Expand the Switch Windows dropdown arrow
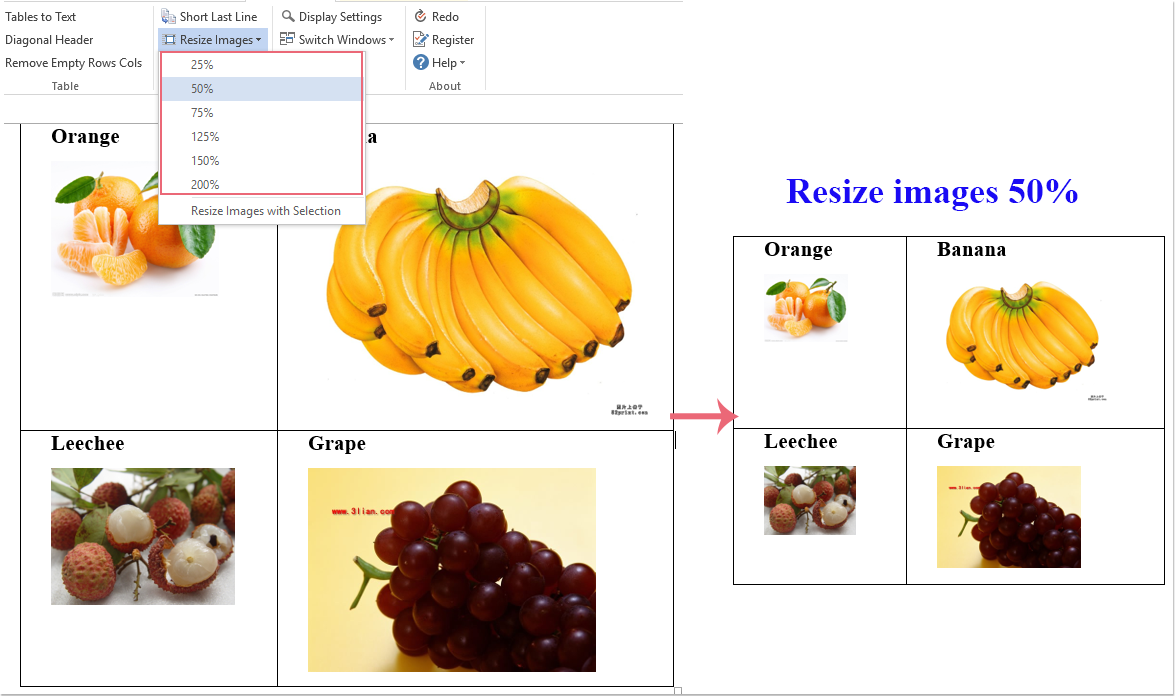1175x696 pixels. 391,40
